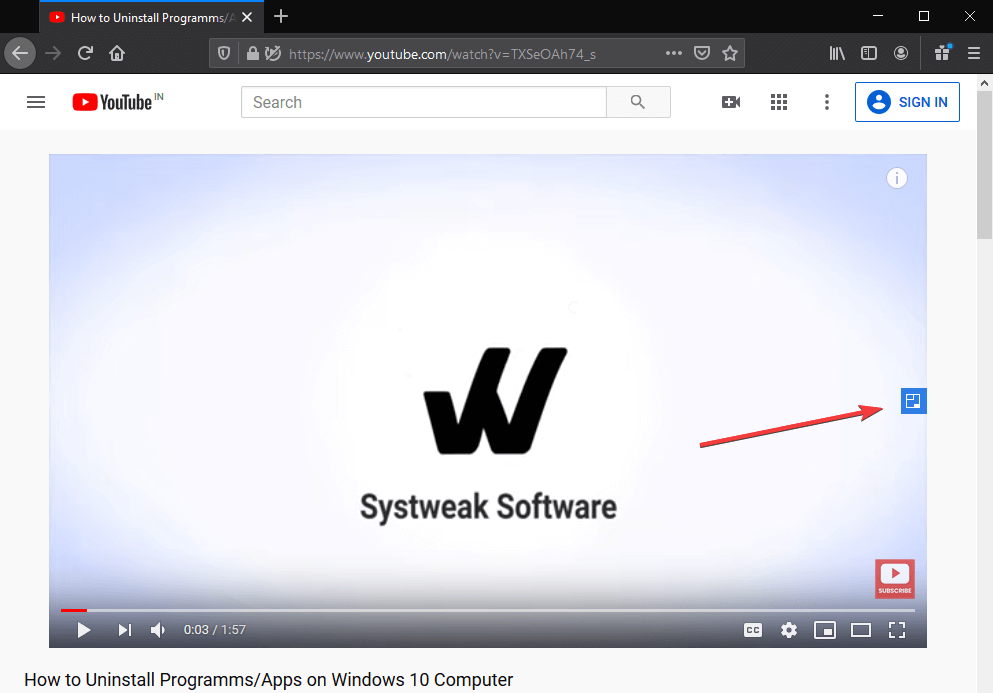Enter full screen mode
Viewport: 993px width, 693px height.
click(x=897, y=630)
